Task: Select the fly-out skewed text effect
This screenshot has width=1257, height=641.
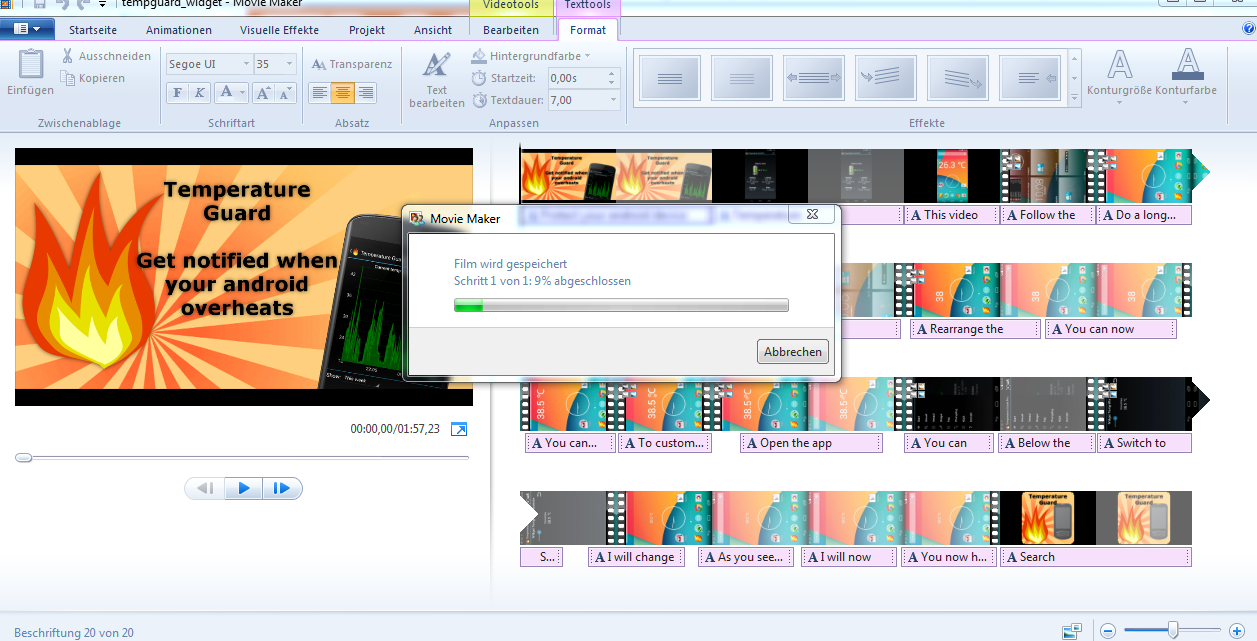Action: pyautogui.click(x=957, y=77)
